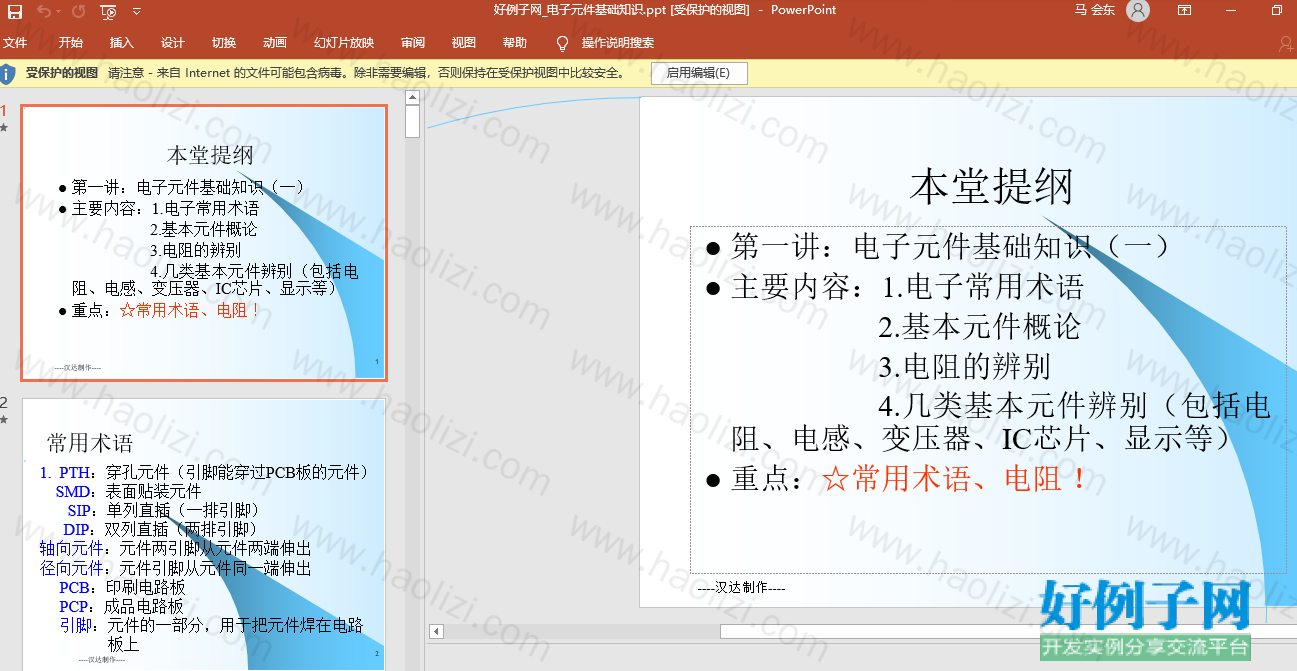The width and height of the screenshot is (1297, 671).
Task: Click line 3.电阻的辨别 on main slide
Action: [x=964, y=365]
